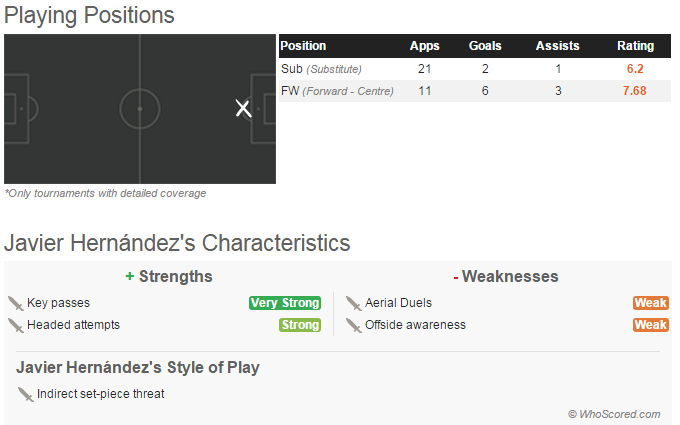This screenshot has height=425, width=680.
Task: Click the X position marker on pitch
Action: click(243, 108)
